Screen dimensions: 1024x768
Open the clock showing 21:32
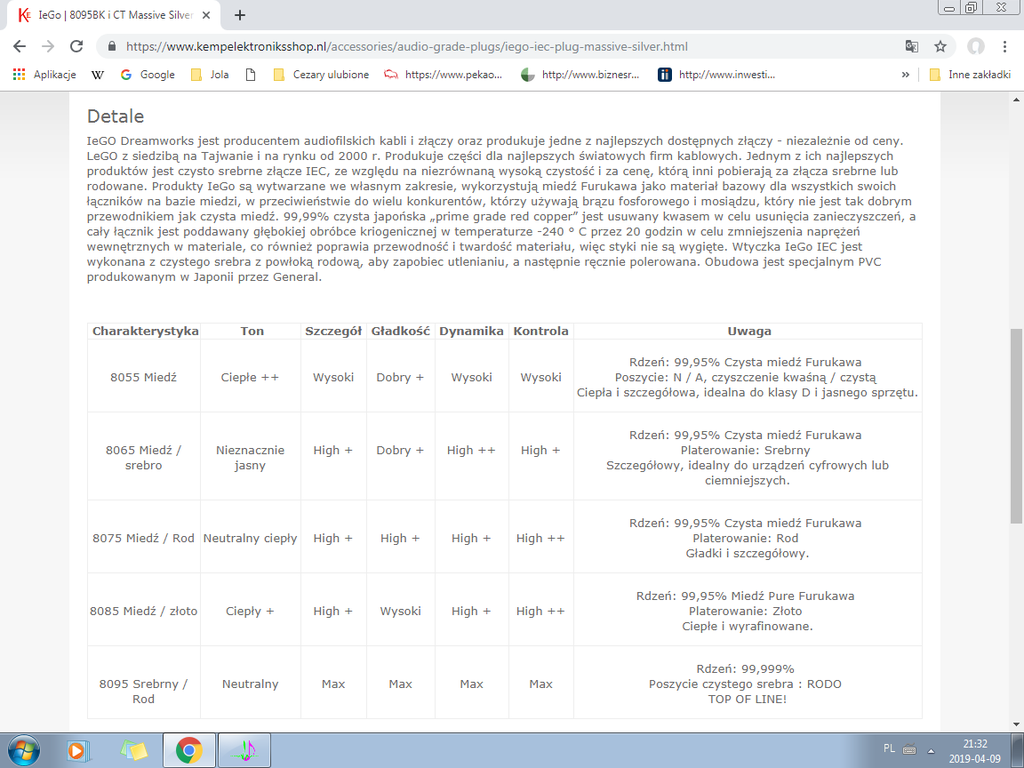coord(975,750)
